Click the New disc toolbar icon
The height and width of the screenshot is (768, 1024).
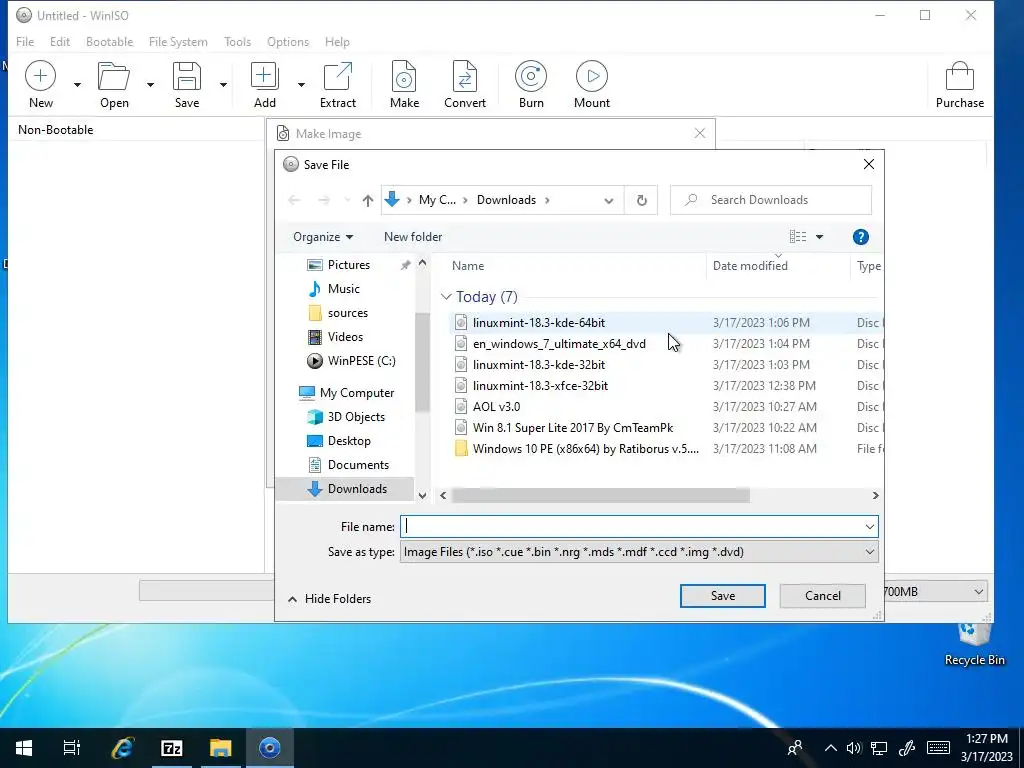click(40, 76)
